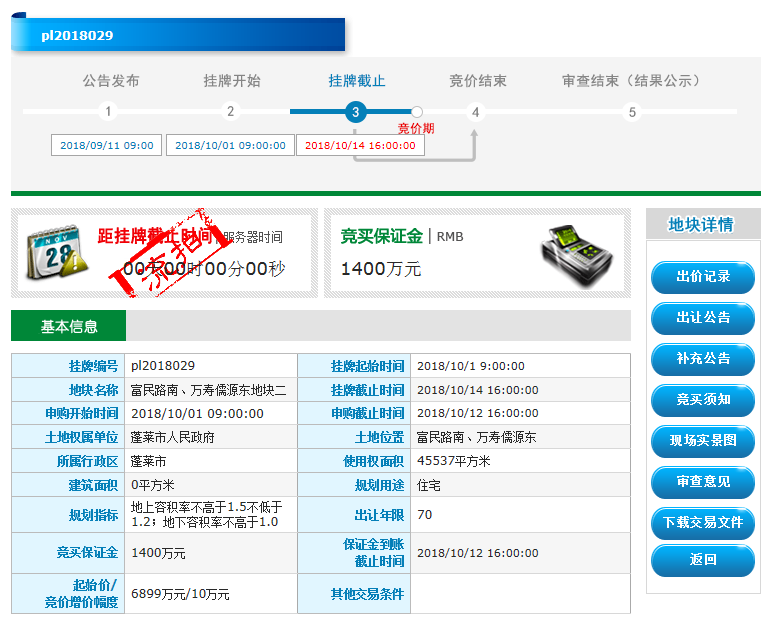Open the 出让公告 announcement

click(x=703, y=318)
